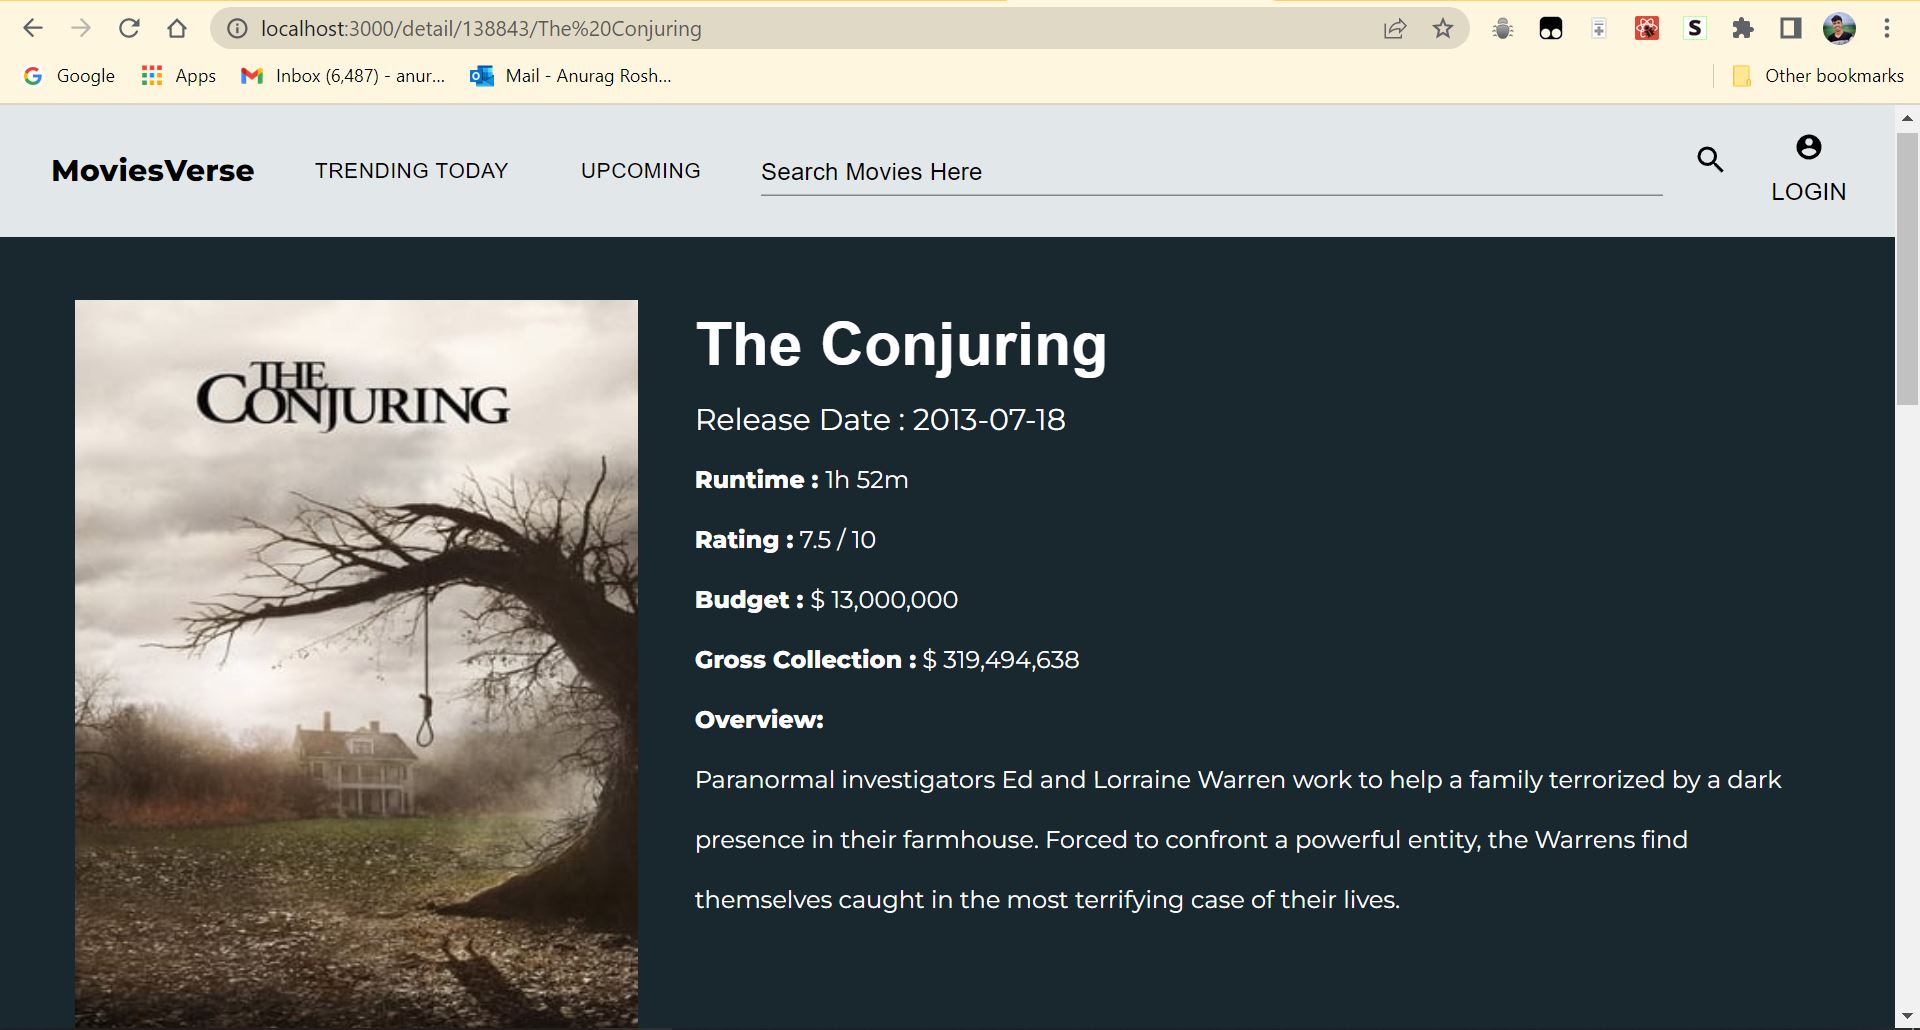
Task: View site information icon in address bar
Action: tap(237, 29)
